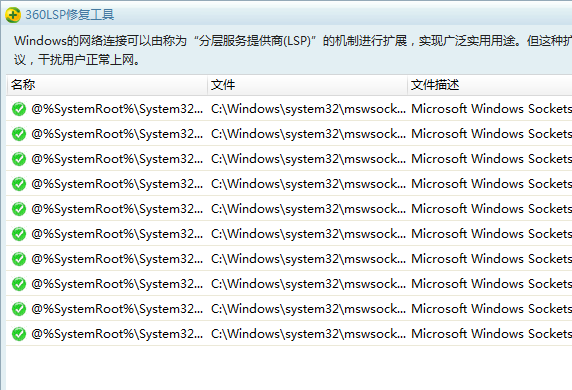Click the green checkmark icon in sixth row
Screen dimensions: 572x390
pyautogui.click(x=19, y=234)
